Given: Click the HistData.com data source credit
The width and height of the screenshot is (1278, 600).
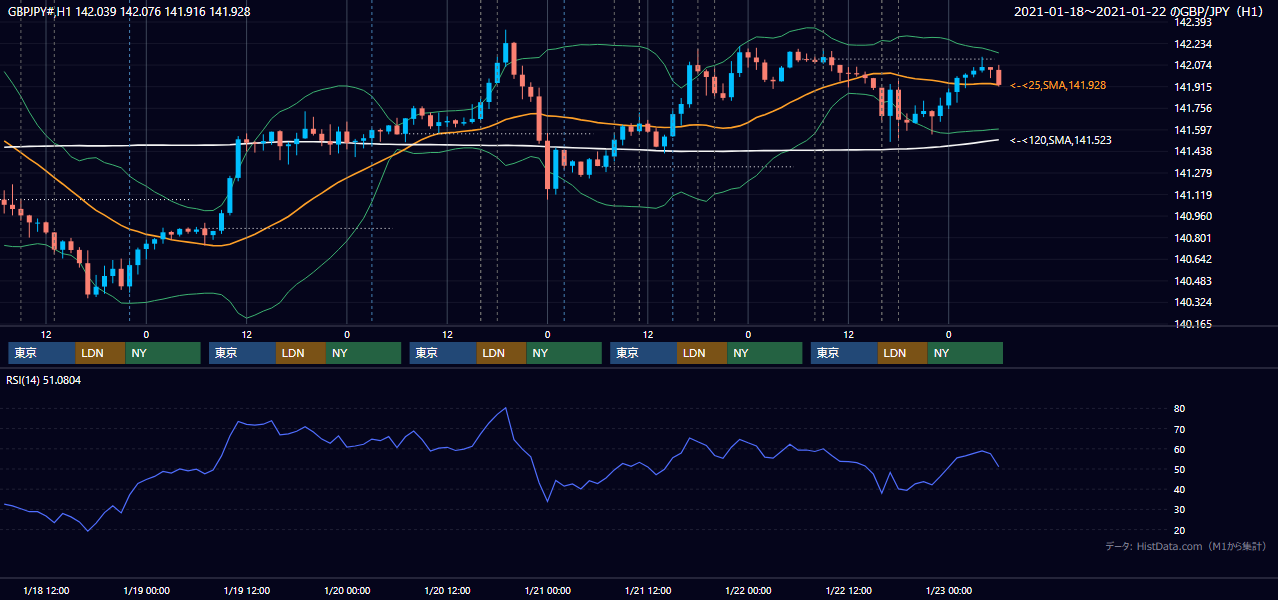Looking at the screenshot, I should [x=1186, y=546].
